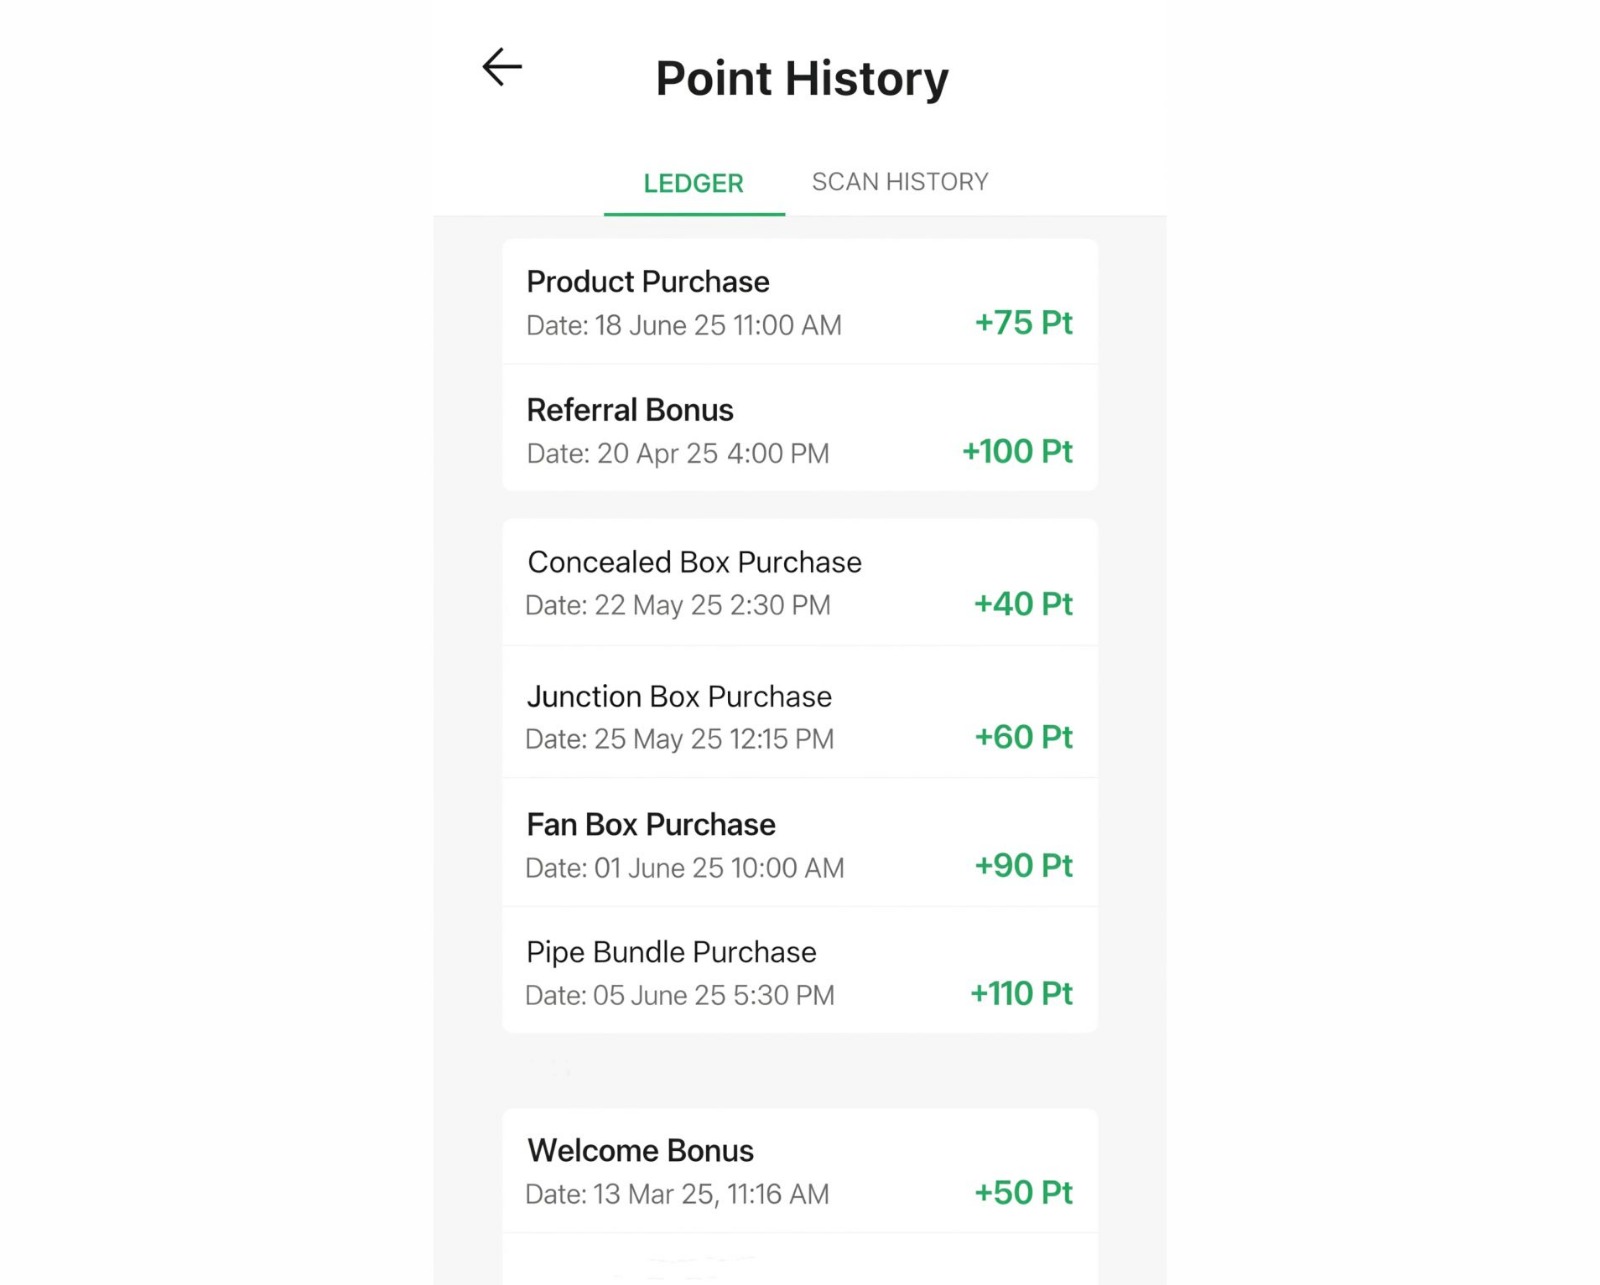Click the +75 Pt amount
Viewport: 1600px width, 1285px height.
1023,323
